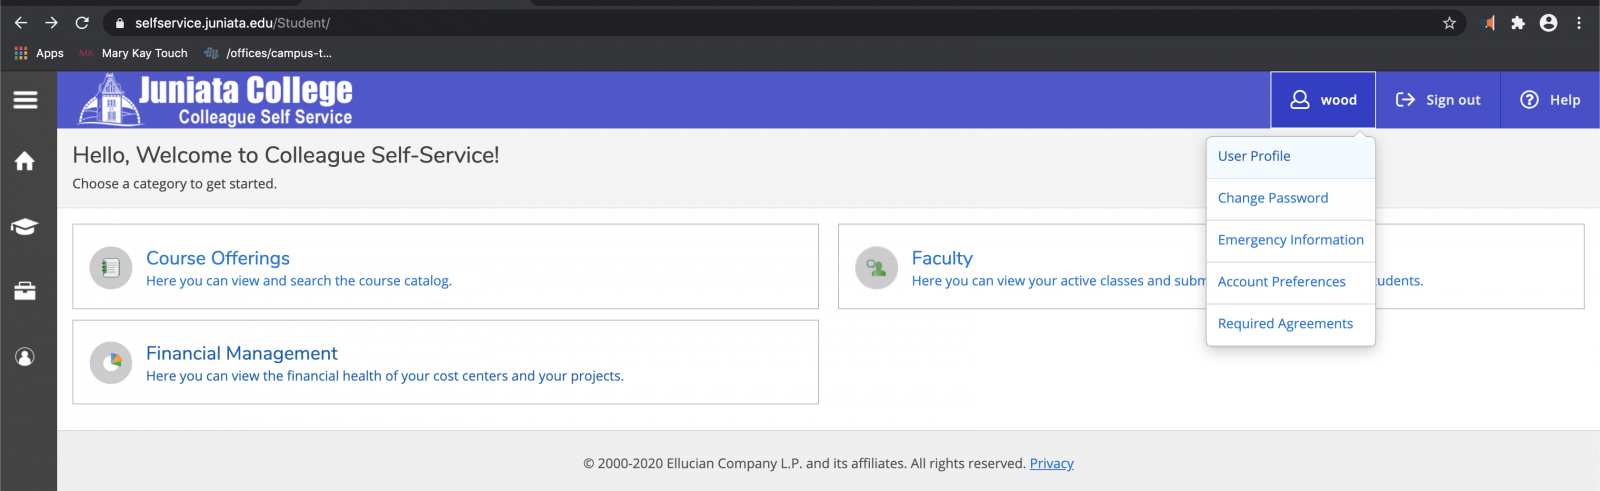This screenshot has width=1600, height=491.
Task: Open the hamburger navigation menu
Action: (x=25, y=100)
